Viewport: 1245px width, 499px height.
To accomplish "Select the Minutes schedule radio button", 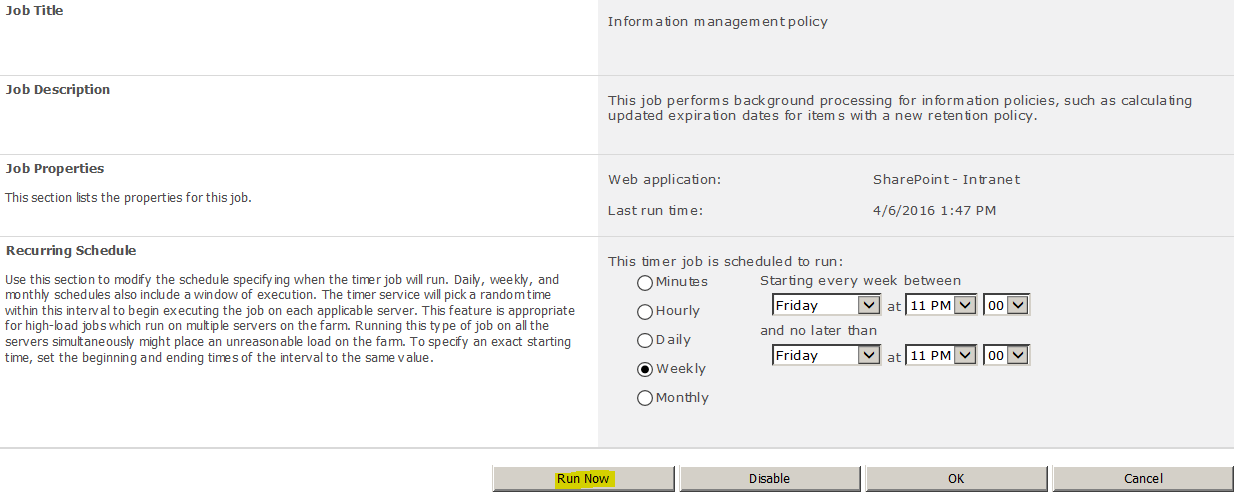I will coord(645,282).
